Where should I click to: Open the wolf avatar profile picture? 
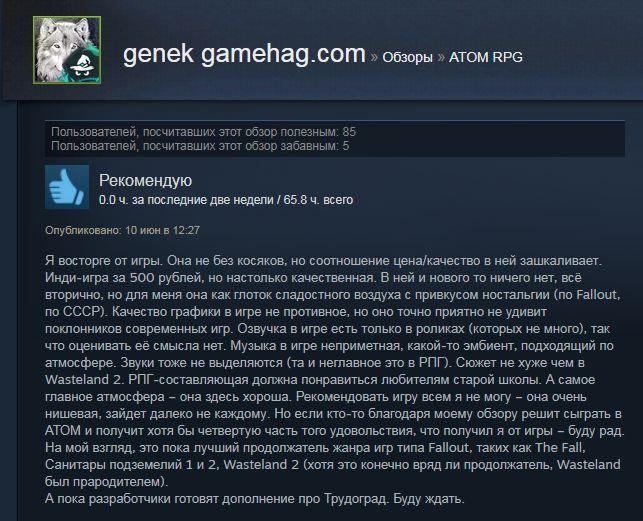[67, 50]
